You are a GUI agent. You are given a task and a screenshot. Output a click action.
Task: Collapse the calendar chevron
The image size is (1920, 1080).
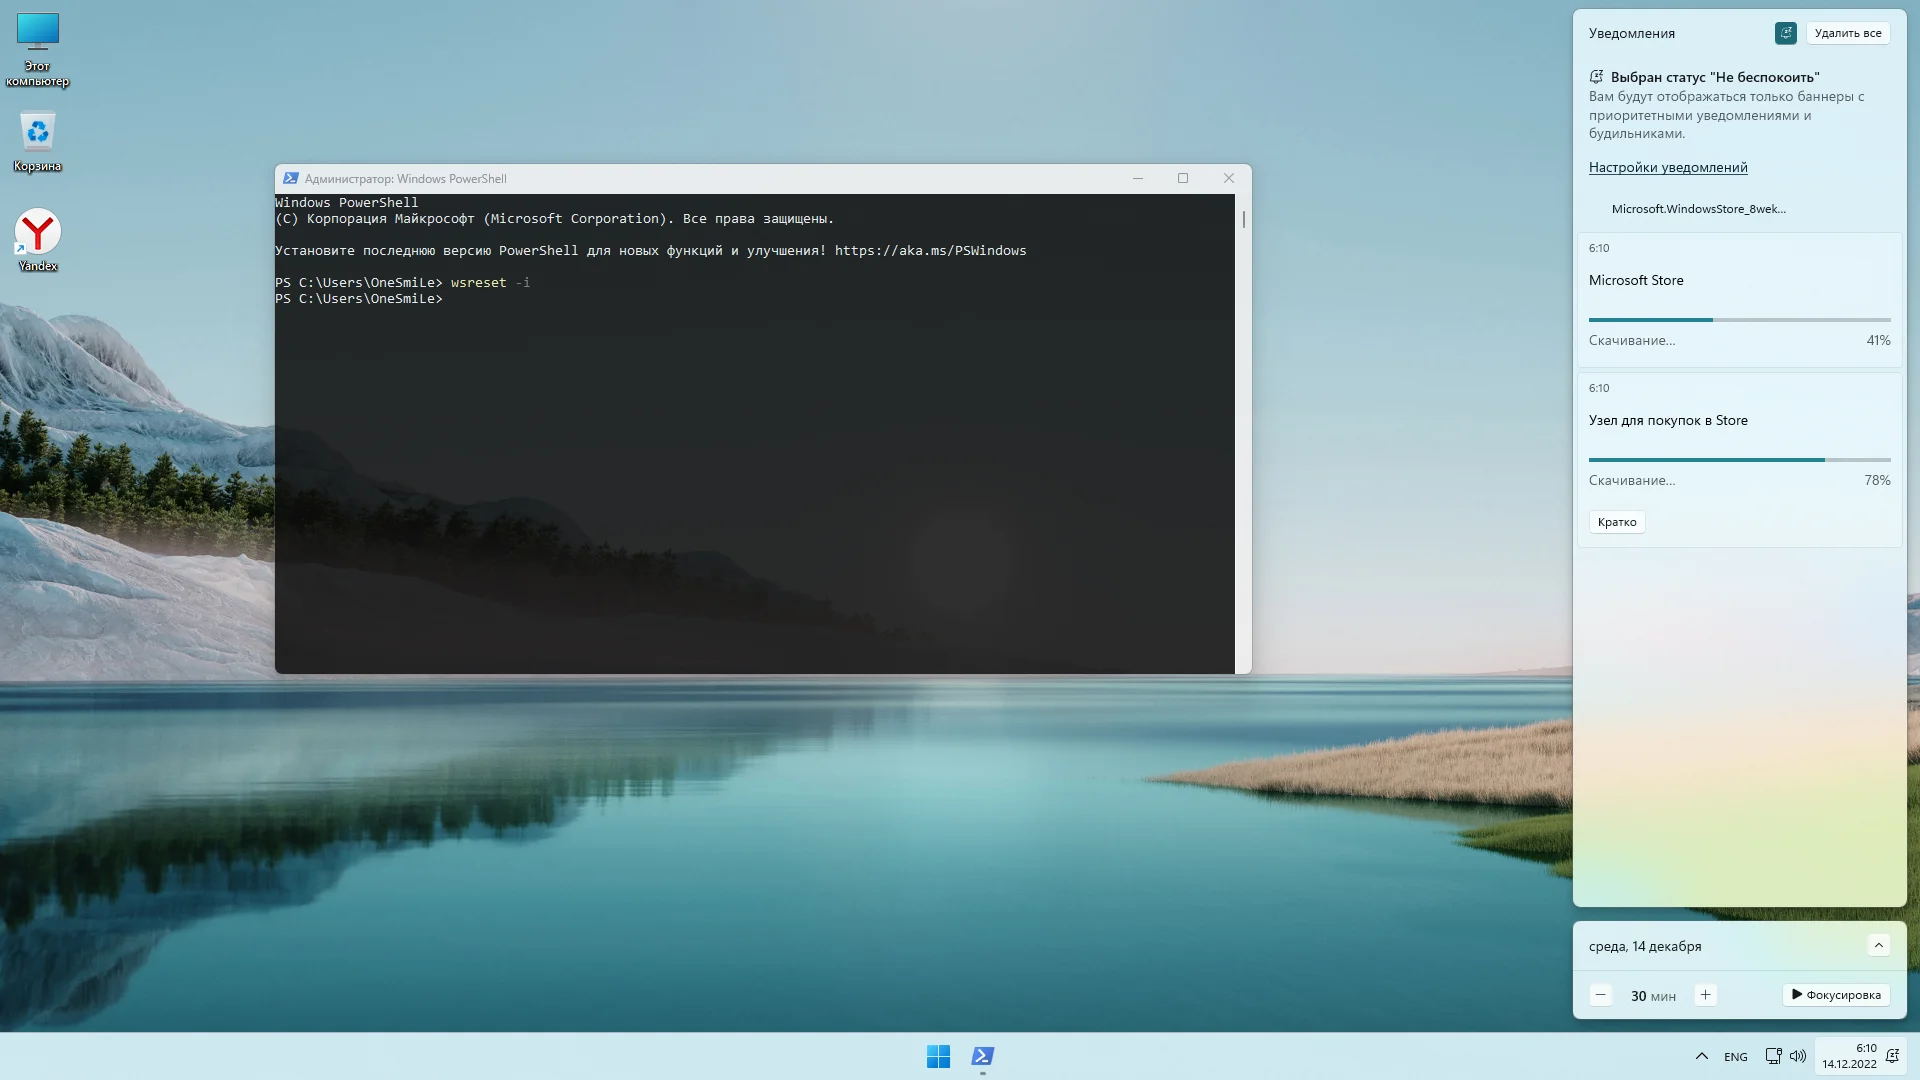1878,945
